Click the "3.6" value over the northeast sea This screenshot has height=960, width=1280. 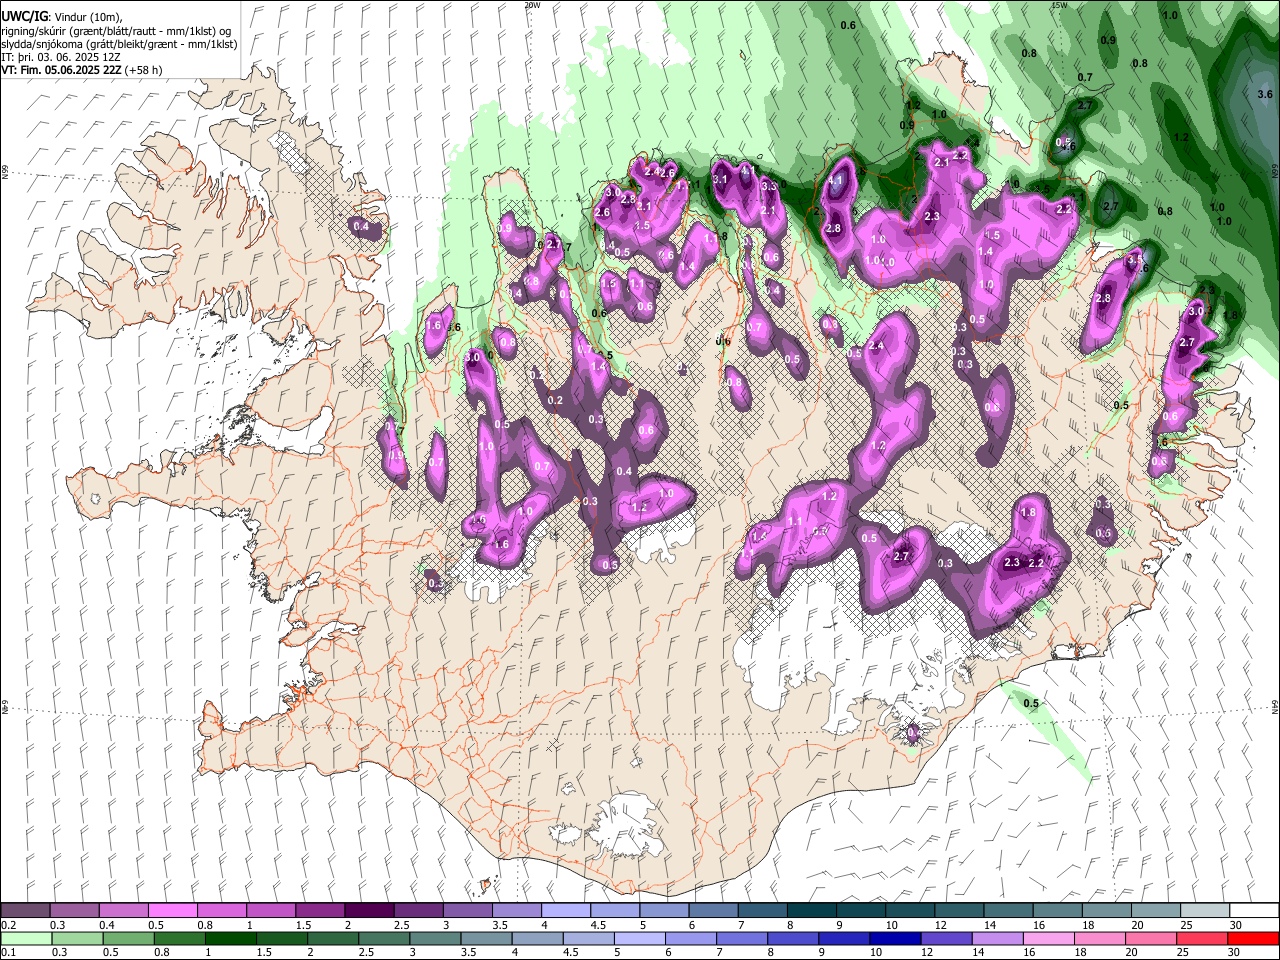1264,94
